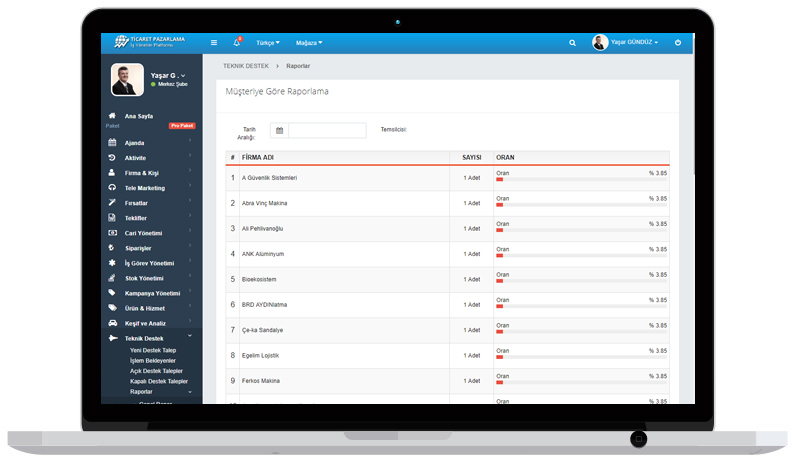Viewport: 800px width, 463px height.
Task: Click the Pro Paket badge
Action: point(182,126)
